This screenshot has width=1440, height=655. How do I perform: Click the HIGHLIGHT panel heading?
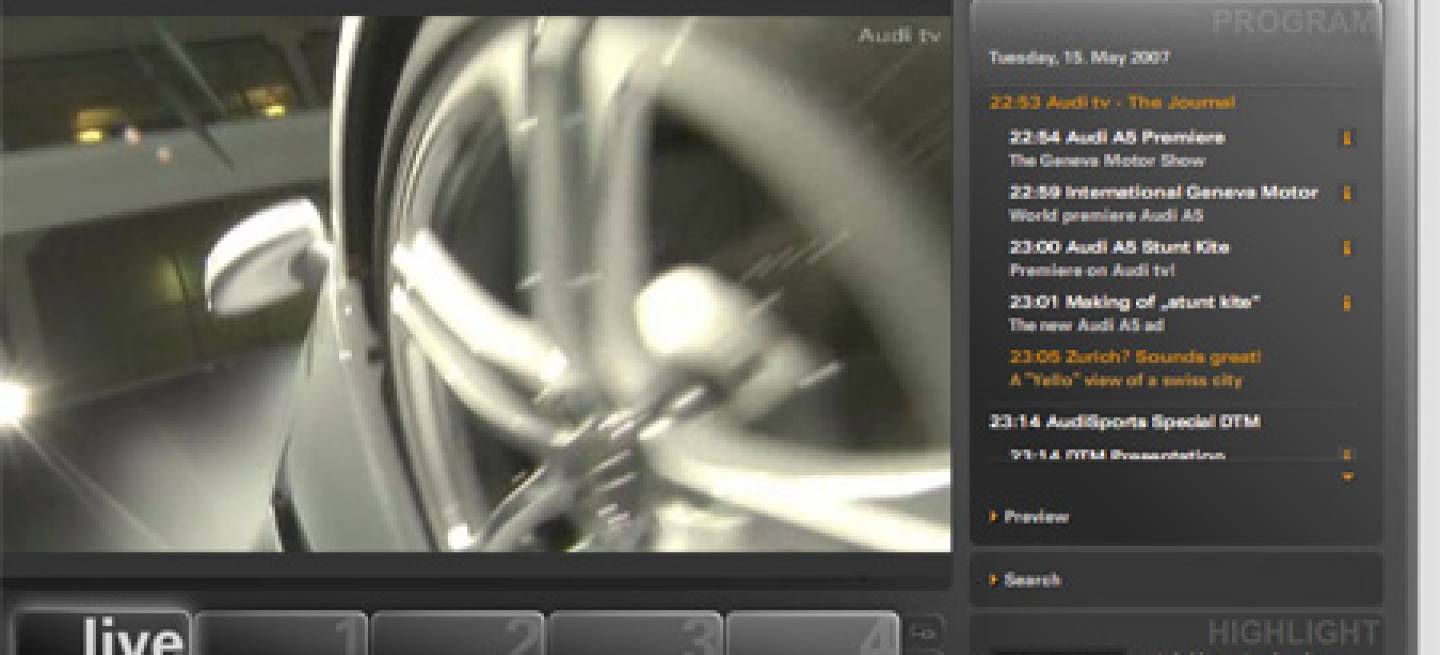coord(1293,633)
